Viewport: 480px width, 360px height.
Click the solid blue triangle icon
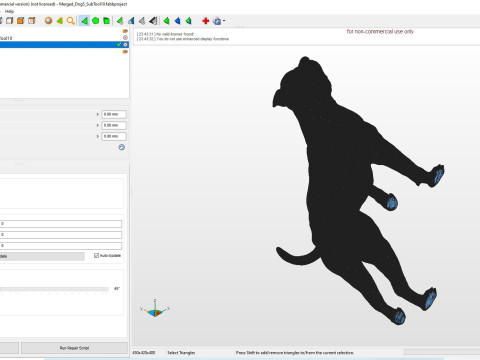[x=177, y=21]
